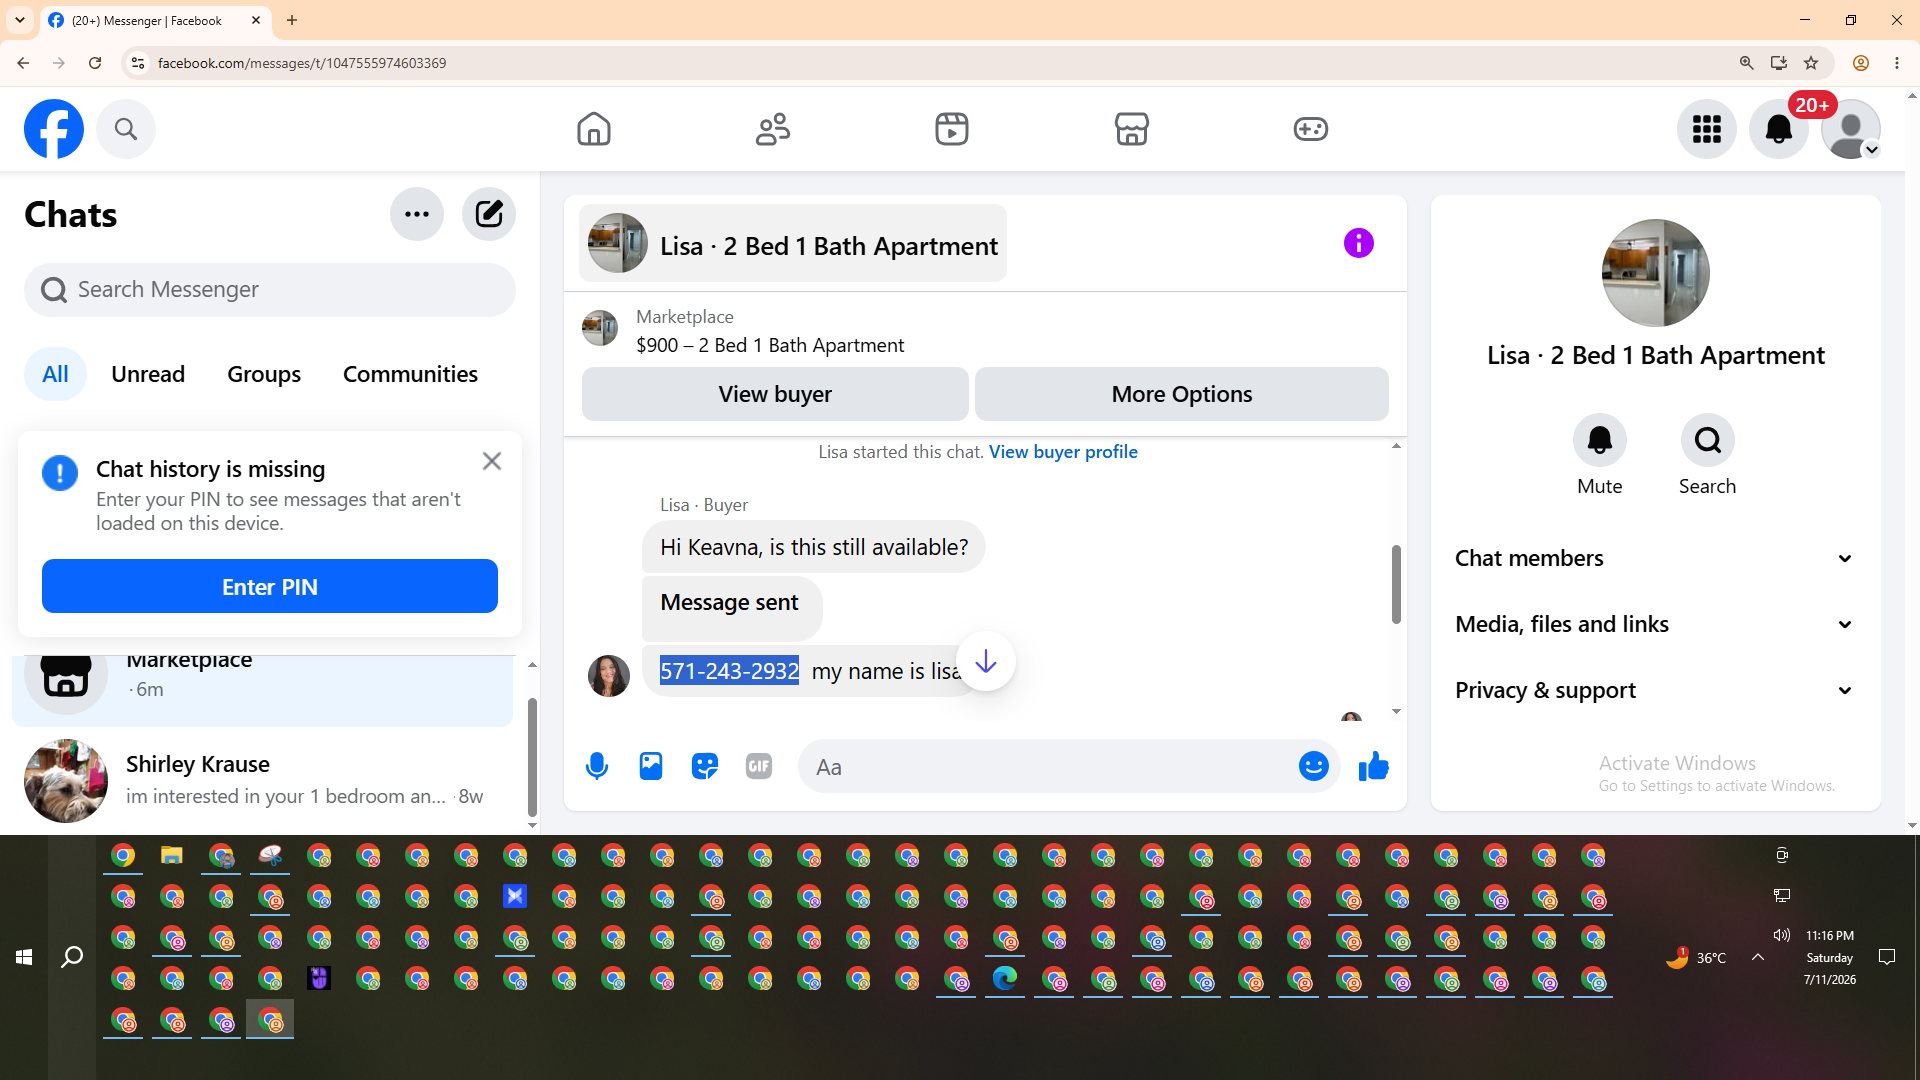This screenshot has width=1920, height=1080.
Task: Click the chat list scrollbar thumb
Action: (x=532, y=757)
